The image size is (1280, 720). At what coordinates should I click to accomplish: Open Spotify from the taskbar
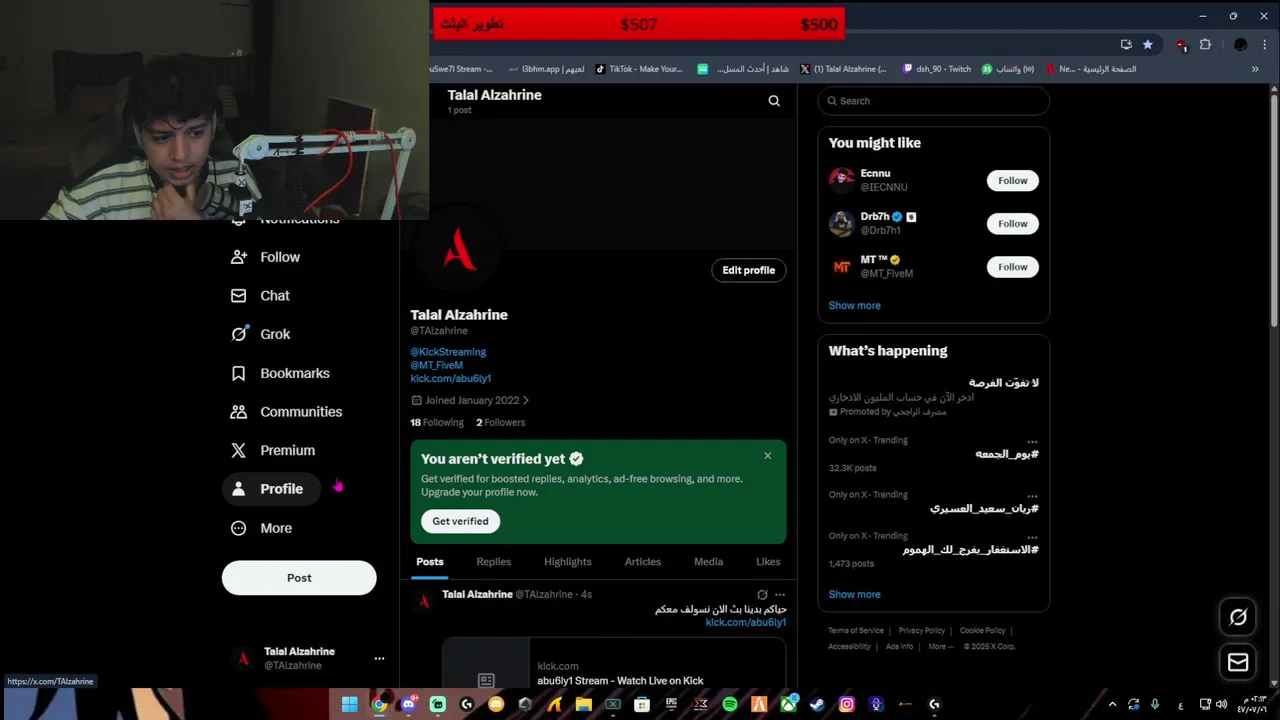(x=730, y=704)
